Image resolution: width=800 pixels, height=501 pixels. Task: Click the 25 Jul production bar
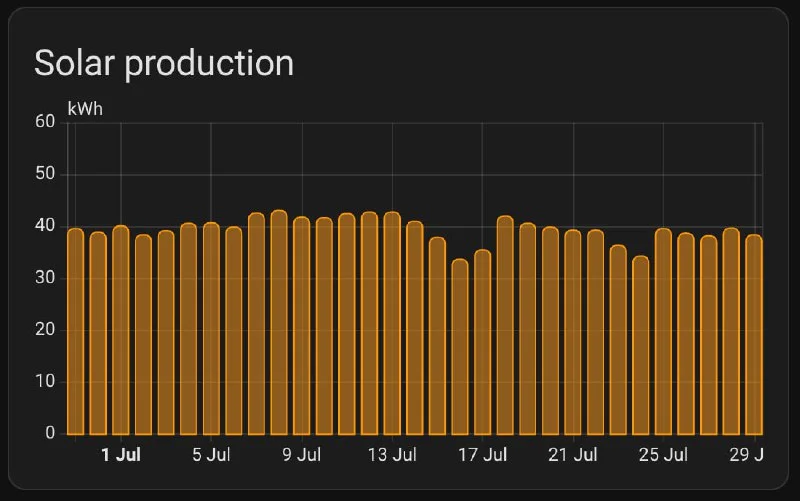click(663, 332)
